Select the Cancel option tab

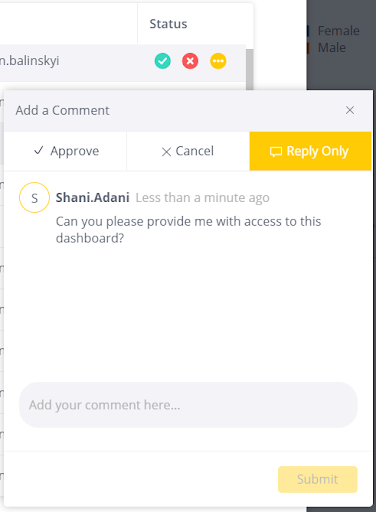pos(188,151)
